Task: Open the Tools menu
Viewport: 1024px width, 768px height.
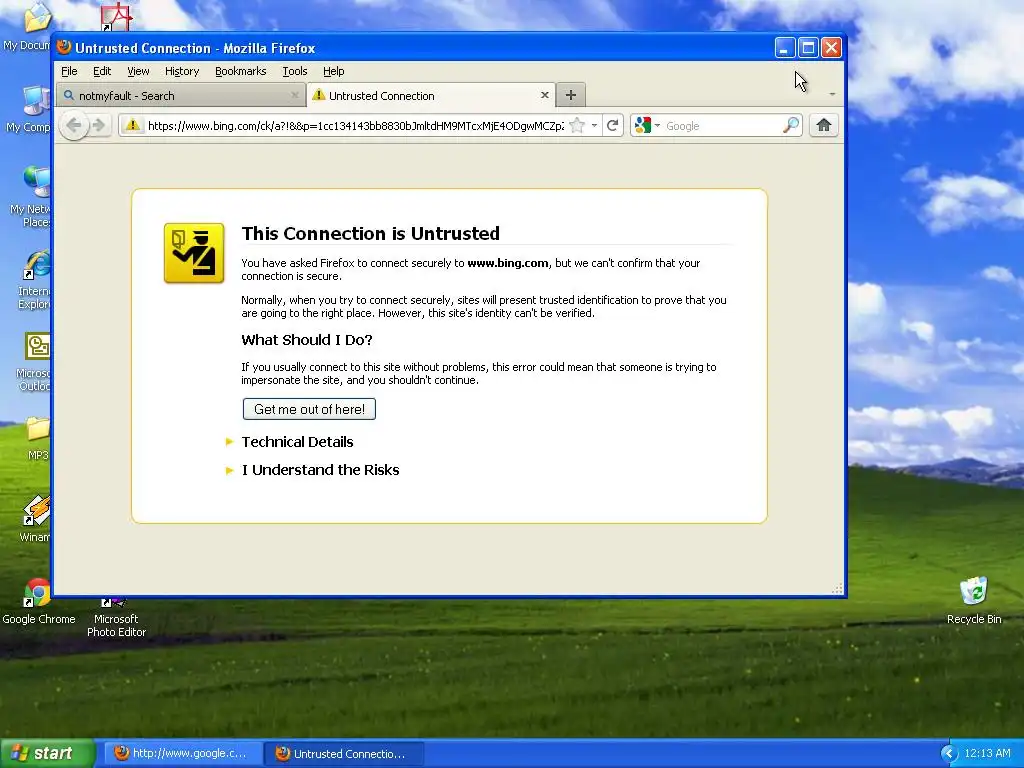Action: click(x=295, y=71)
